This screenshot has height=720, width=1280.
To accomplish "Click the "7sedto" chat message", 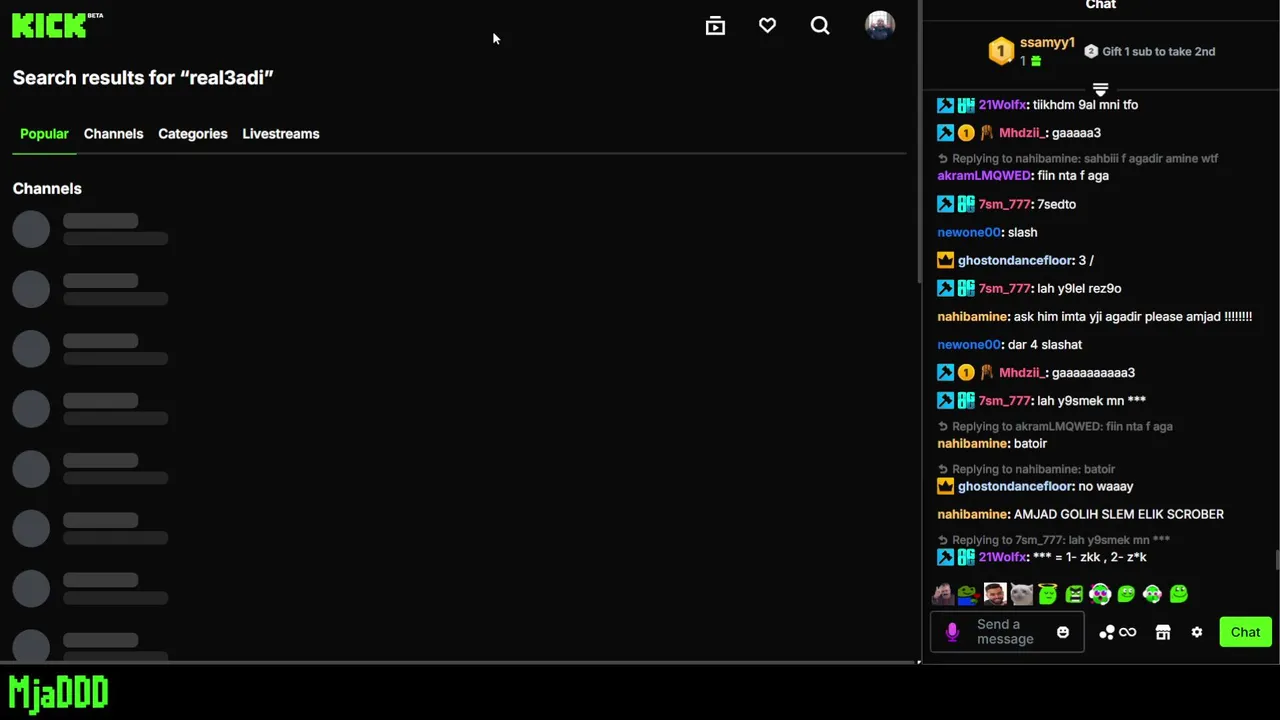I will [x=1057, y=204].
